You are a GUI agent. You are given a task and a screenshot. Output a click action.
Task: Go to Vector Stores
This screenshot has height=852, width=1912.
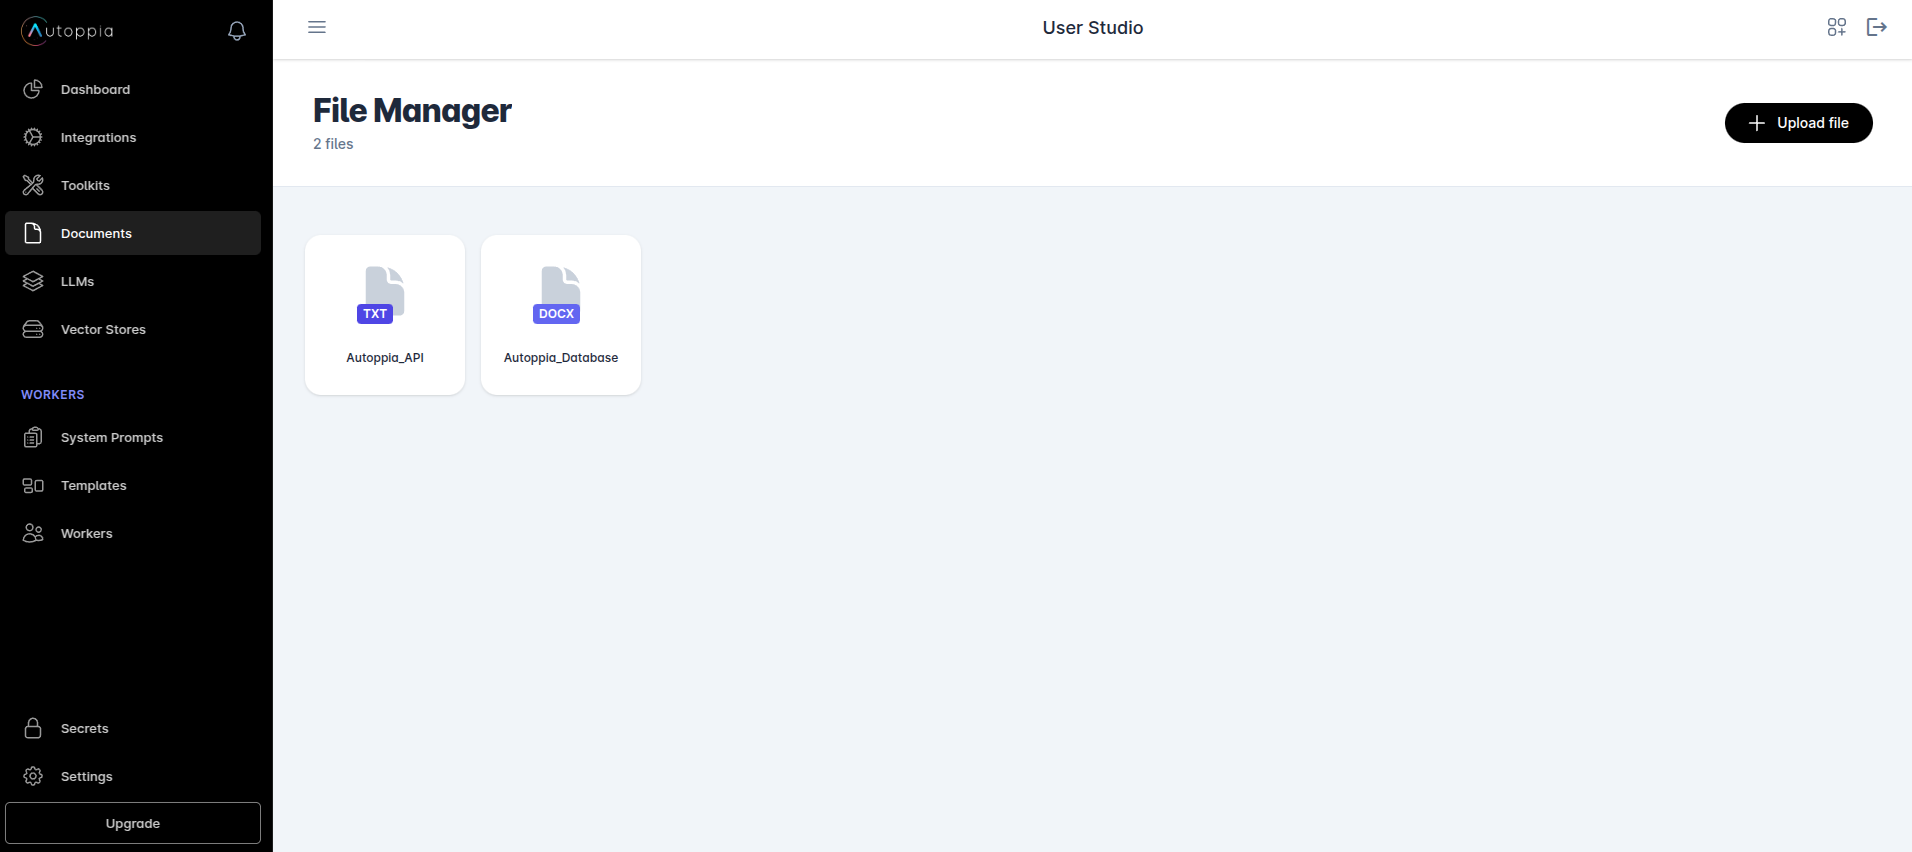[103, 329]
